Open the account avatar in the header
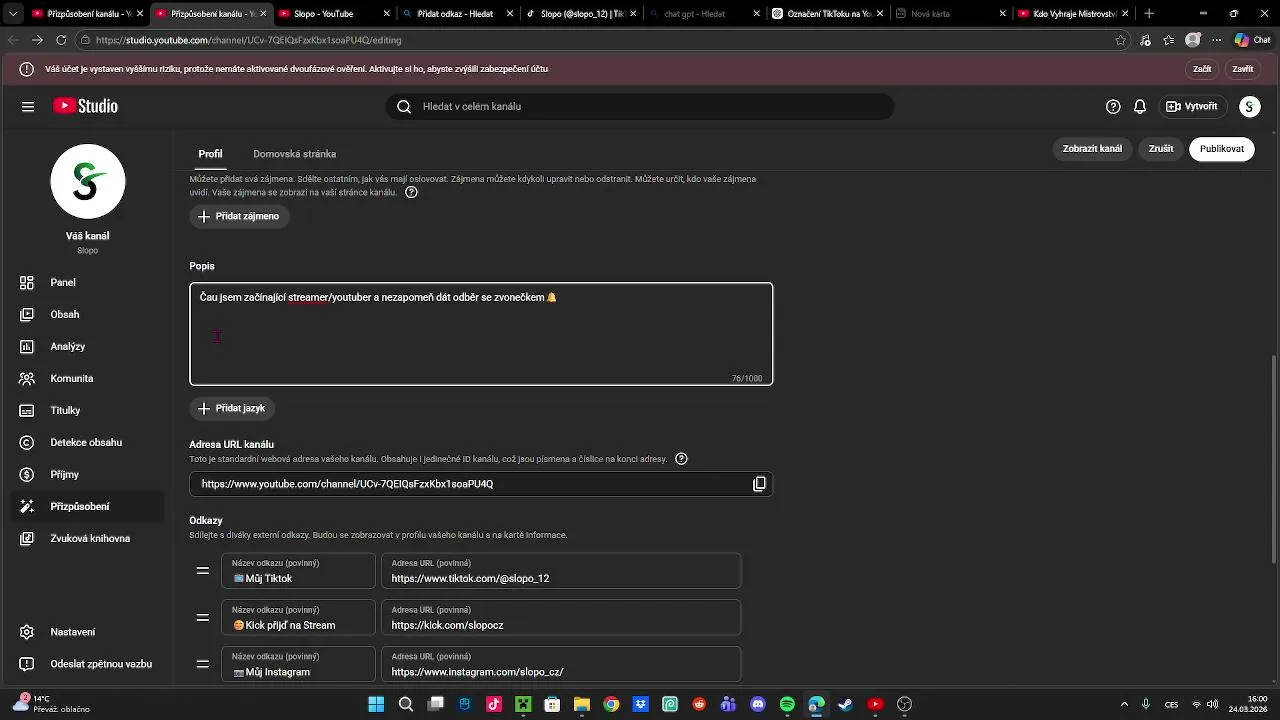 1249,107
